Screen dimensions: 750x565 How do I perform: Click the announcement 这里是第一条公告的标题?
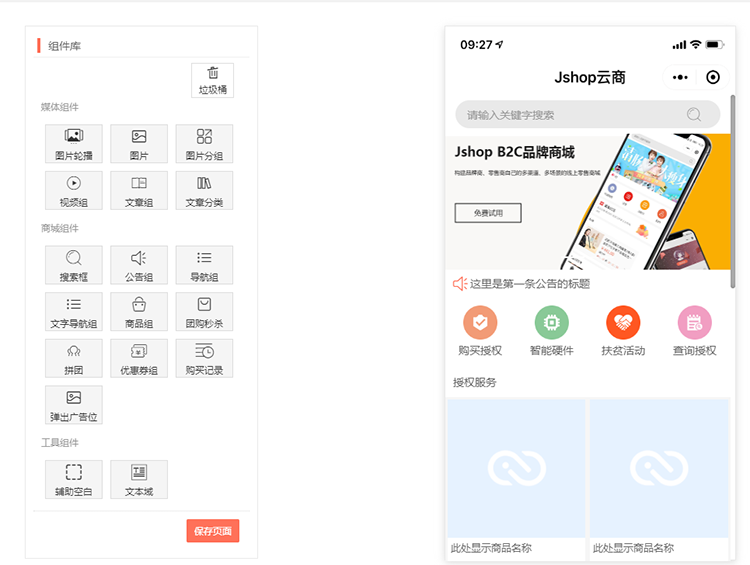529,284
